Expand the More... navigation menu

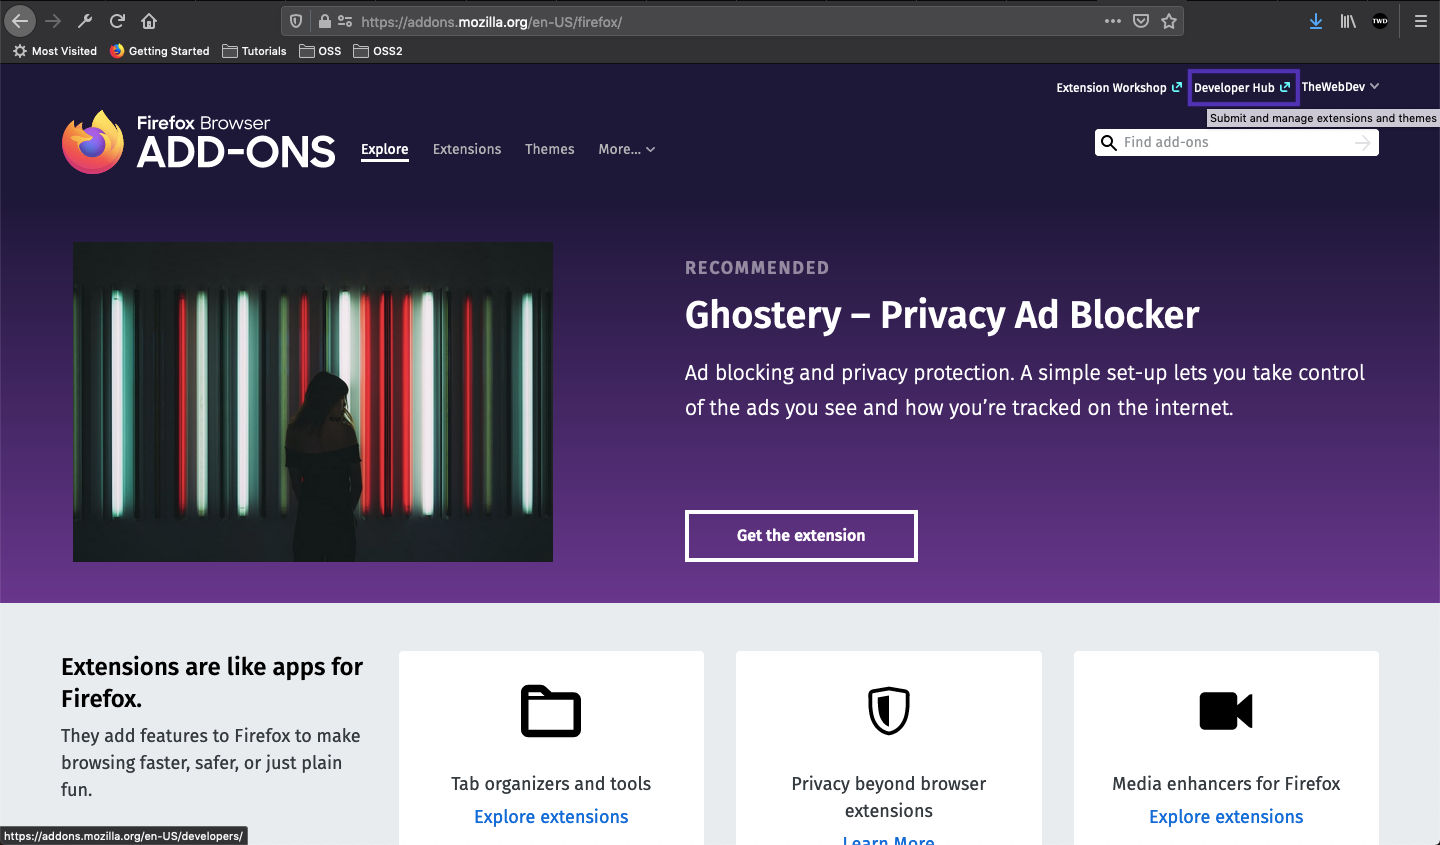[627, 149]
